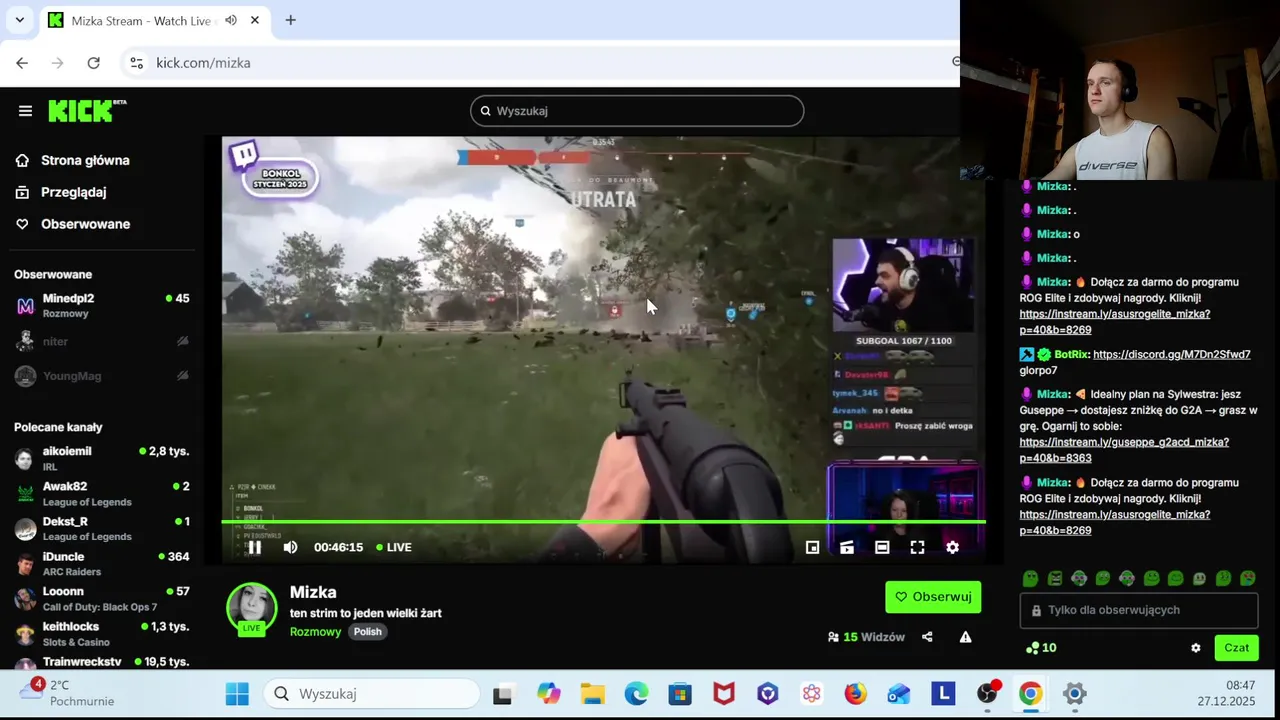Open the Rozmowy category link
Viewport: 1280px width, 720px height.
[316, 632]
